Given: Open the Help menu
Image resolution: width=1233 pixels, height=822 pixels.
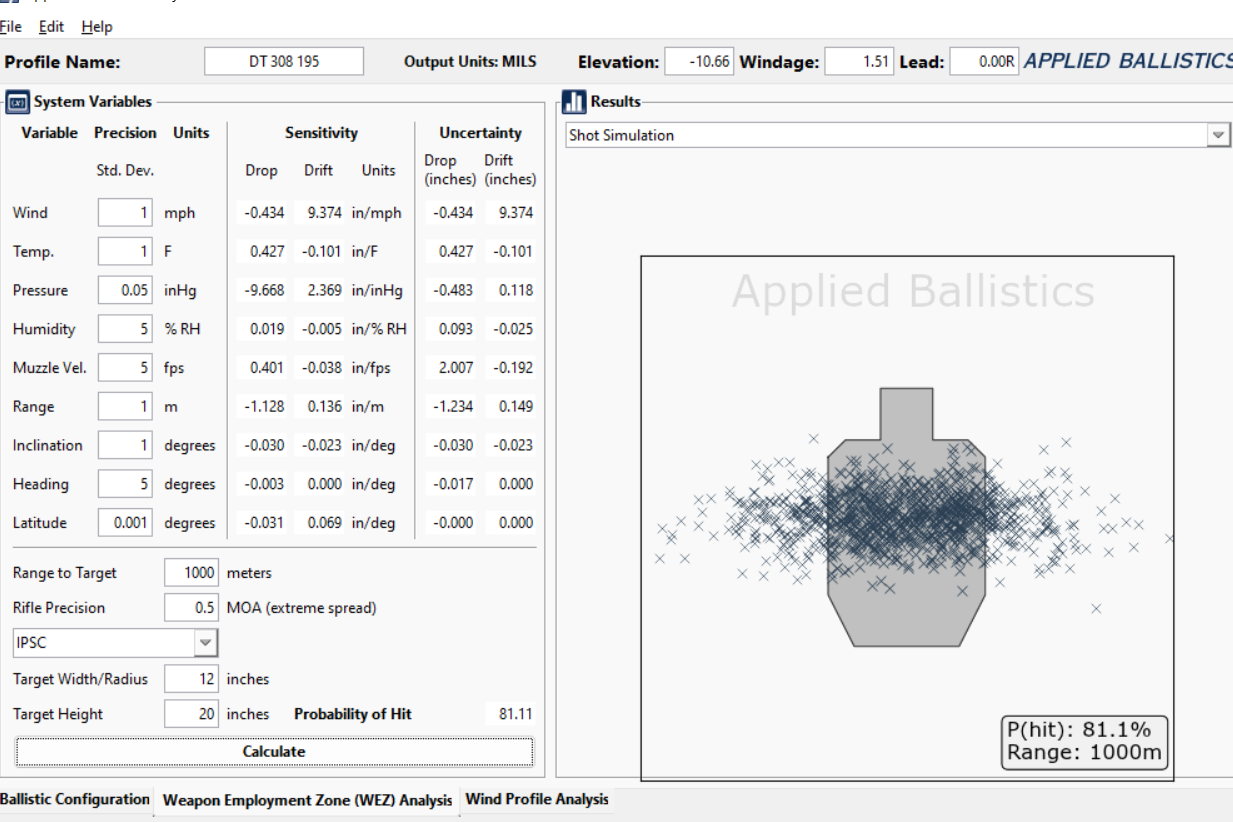Looking at the screenshot, I should (97, 26).
